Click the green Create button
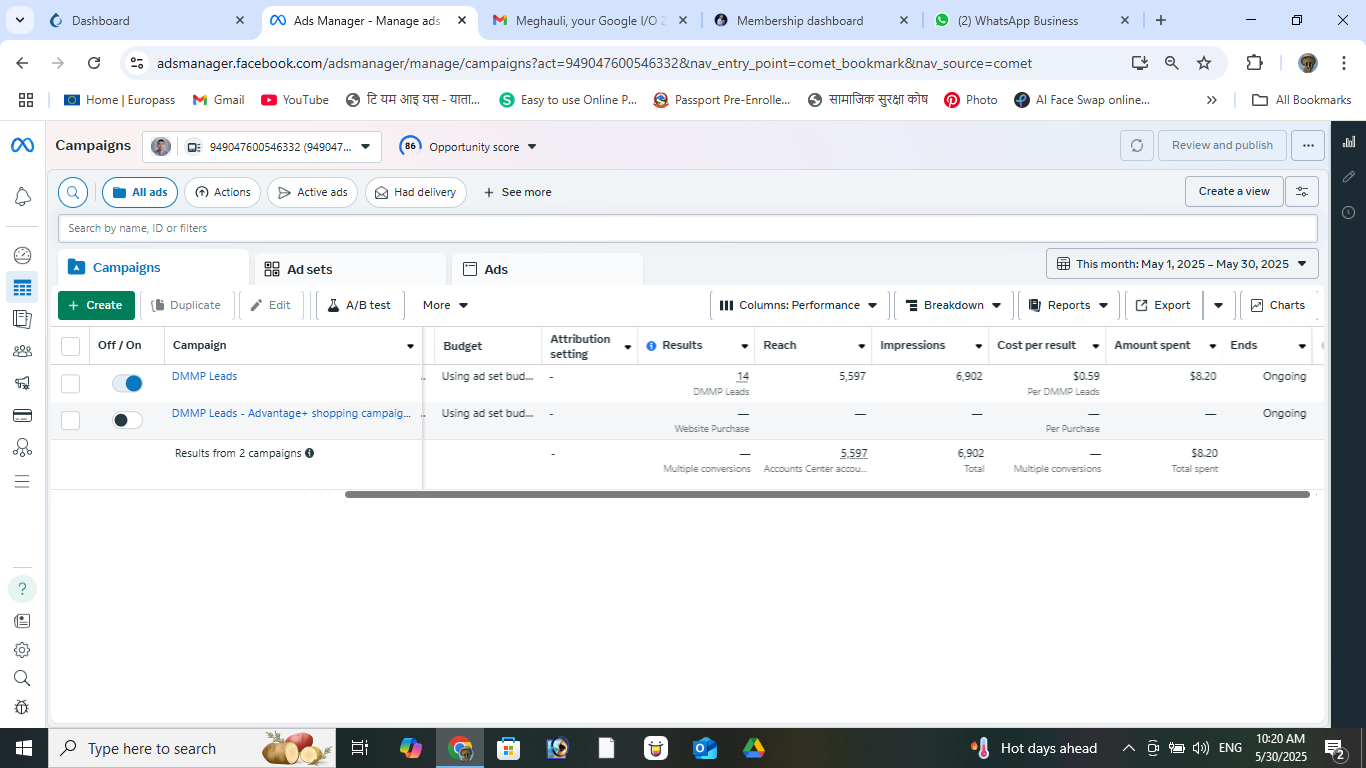Viewport: 1366px width, 768px height. (x=96, y=305)
